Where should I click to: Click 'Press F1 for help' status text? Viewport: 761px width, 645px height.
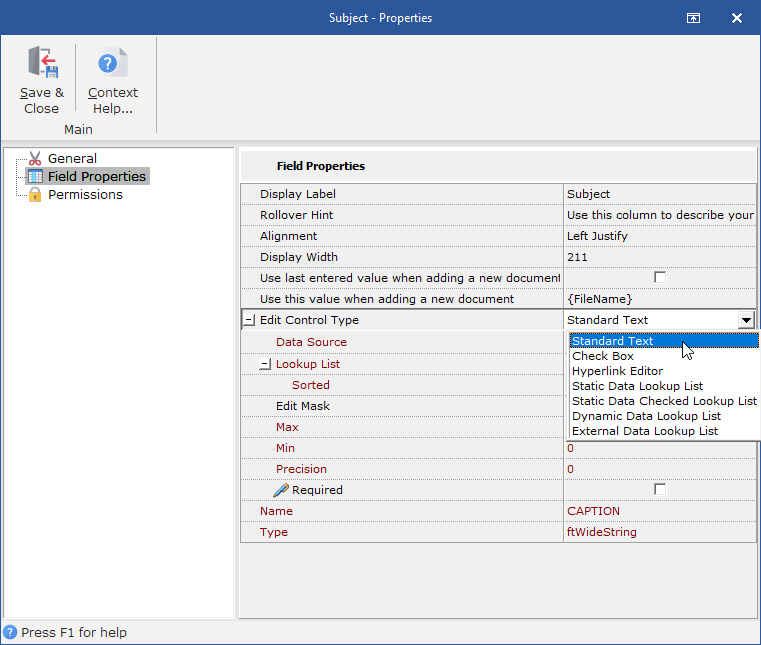[x=74, y=632]
